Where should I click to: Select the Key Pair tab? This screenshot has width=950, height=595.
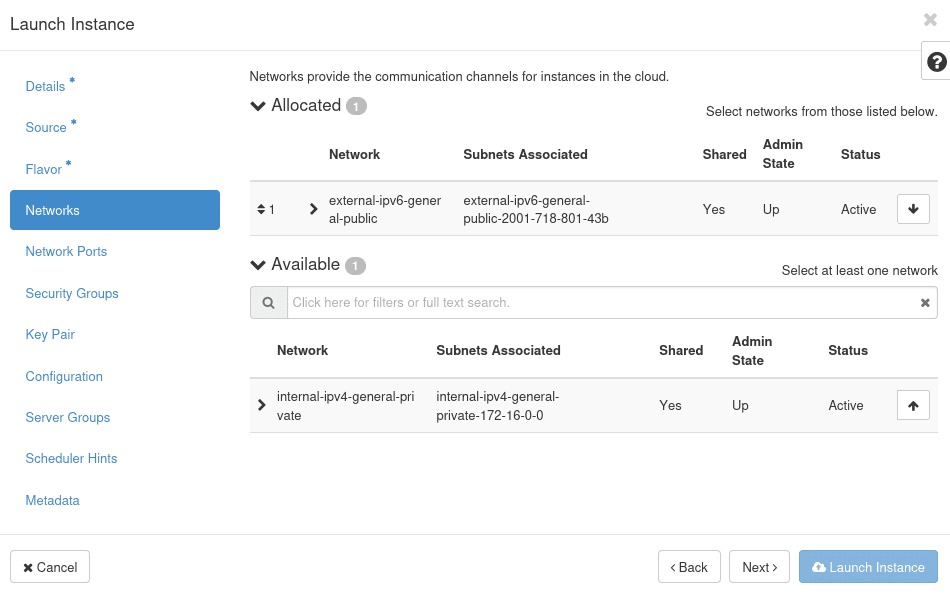(x=50, y=335)
